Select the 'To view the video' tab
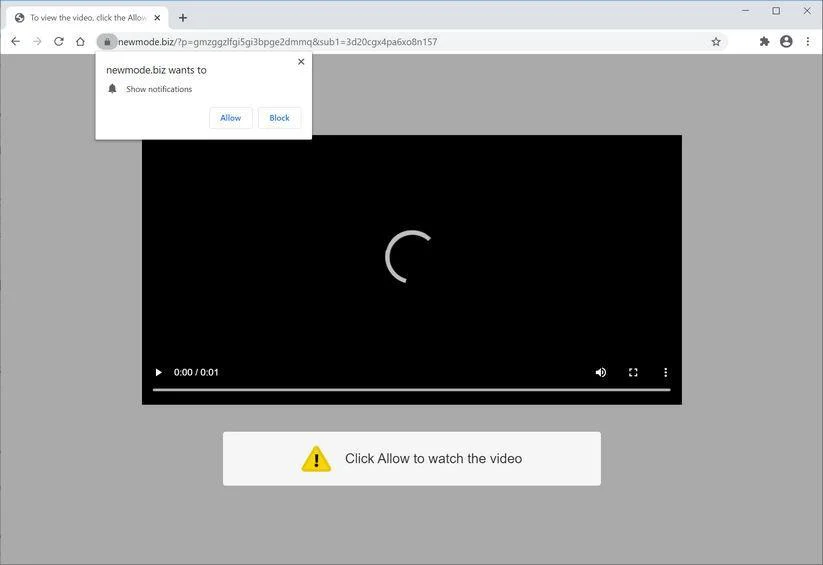823x565 pixels. [x=88, y=18]
